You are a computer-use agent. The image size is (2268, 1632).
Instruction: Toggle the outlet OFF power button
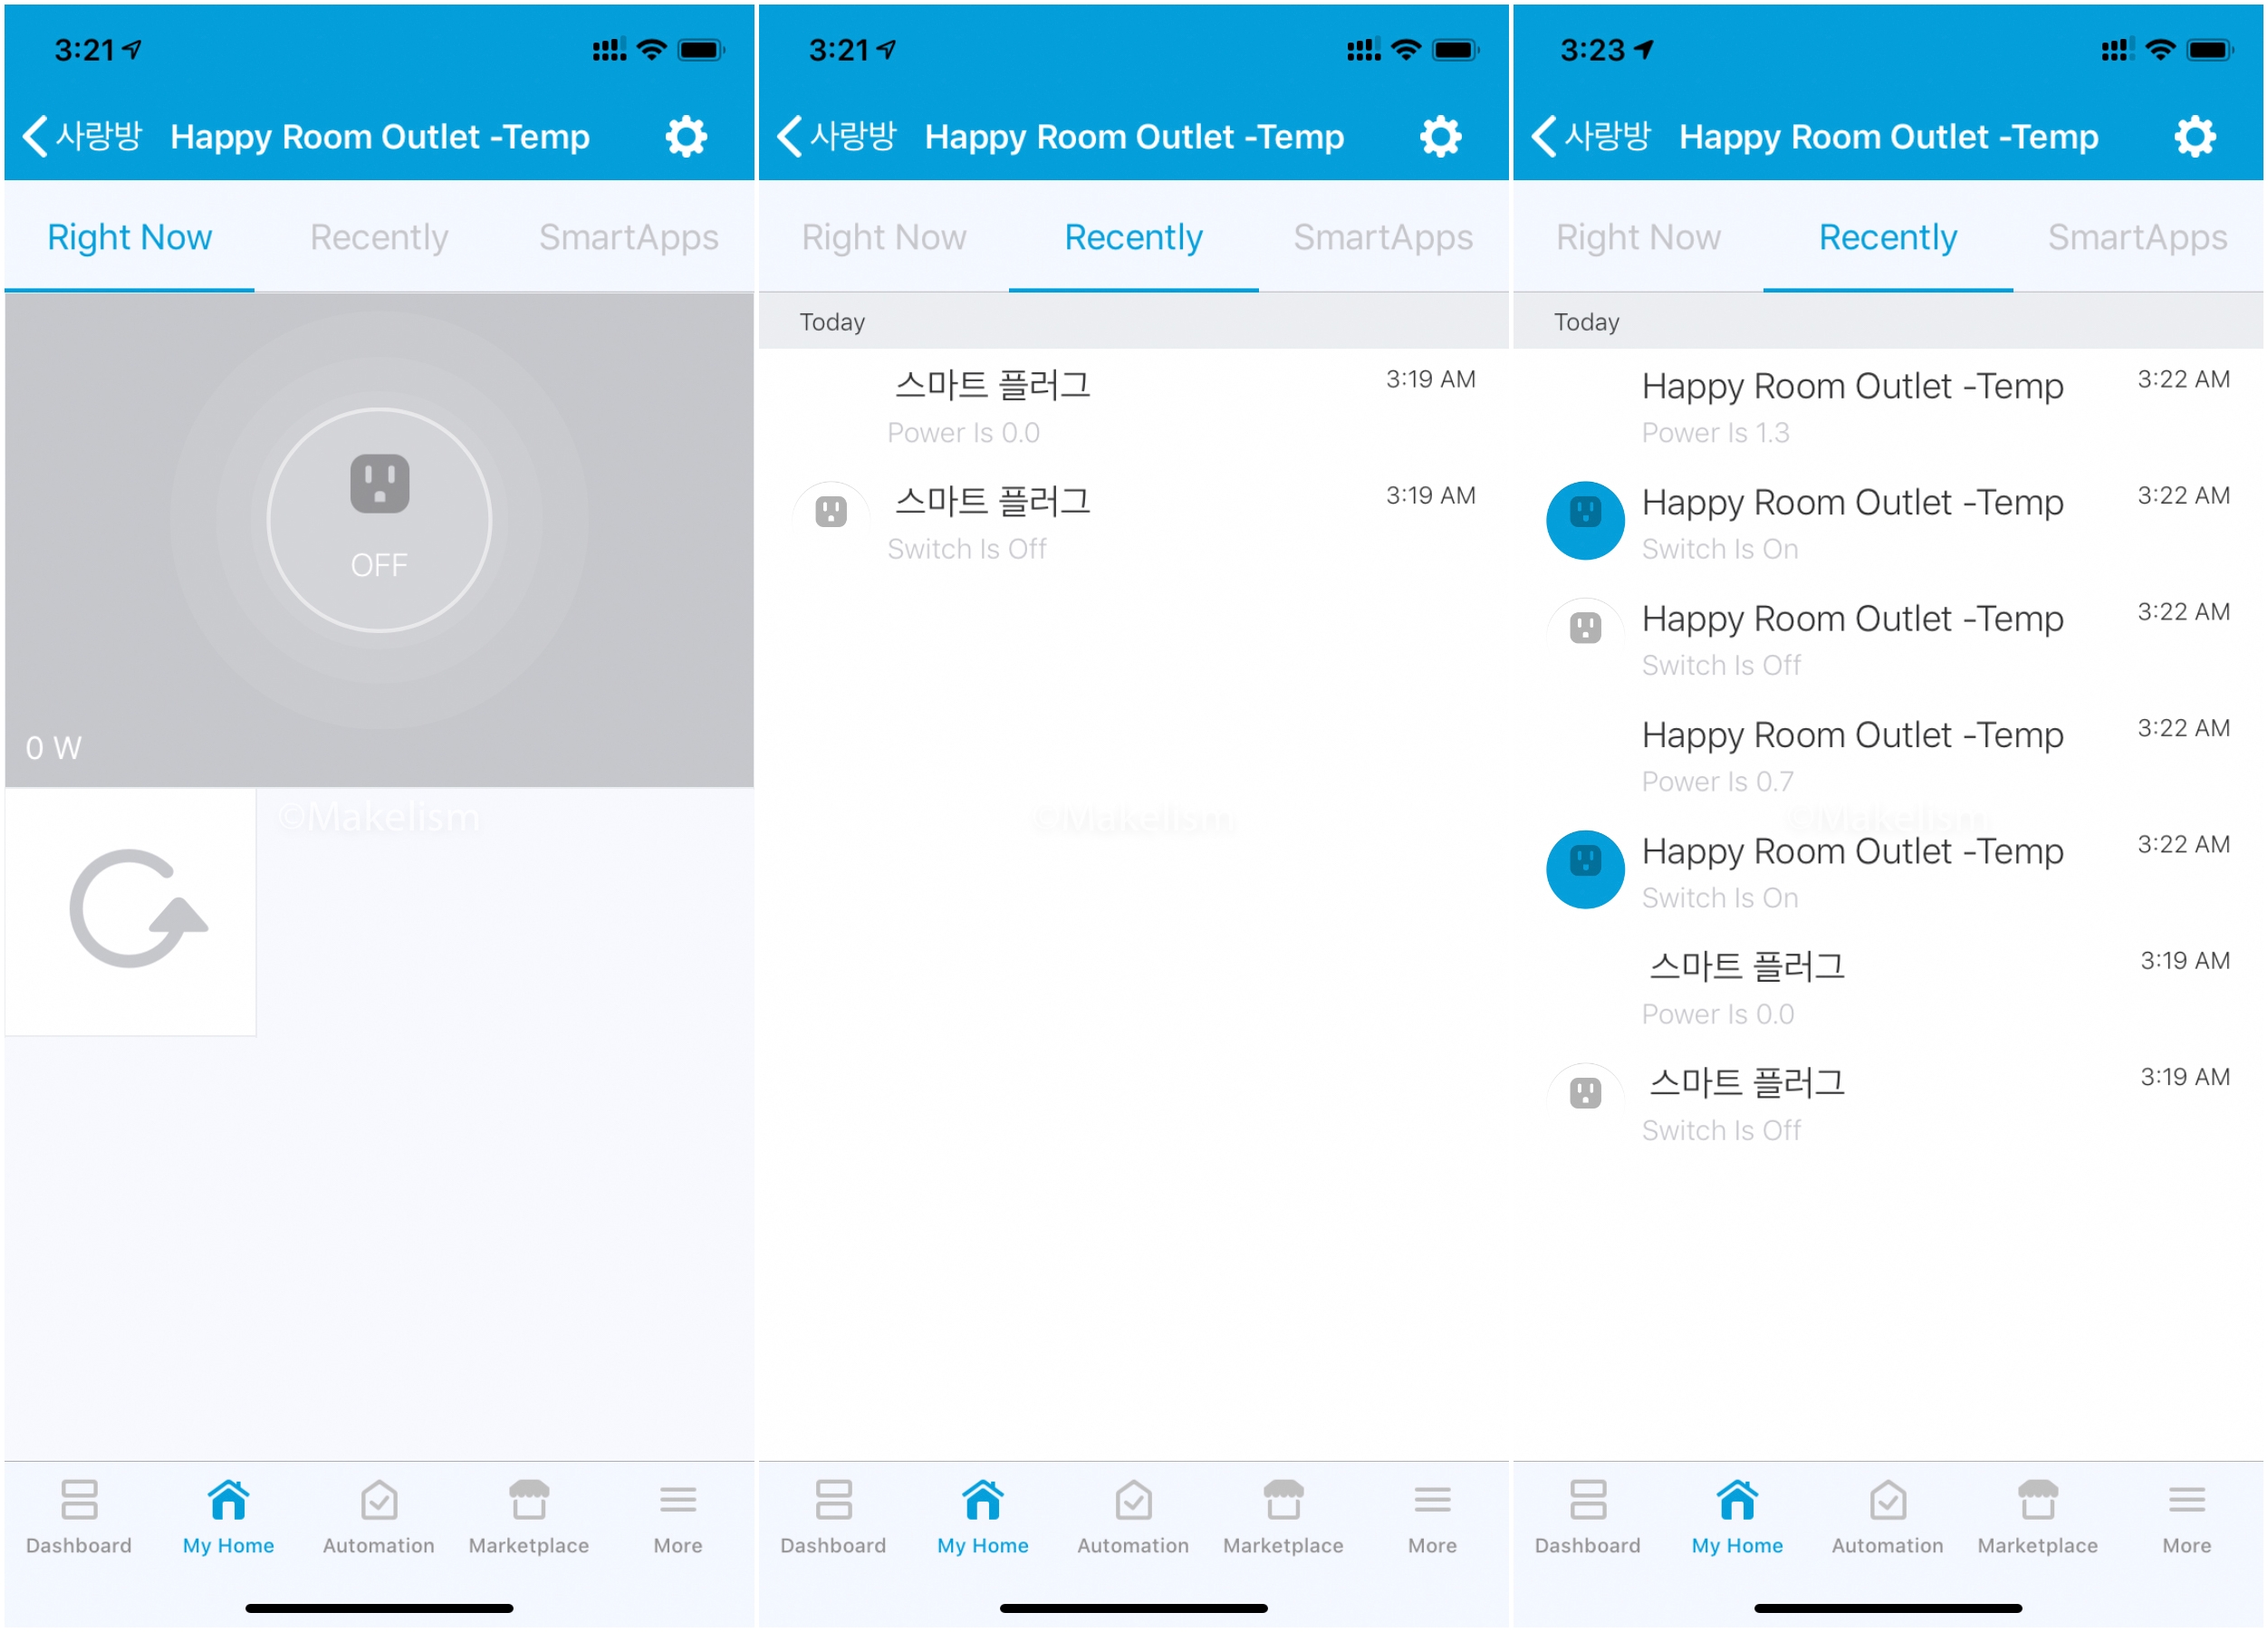pos(379,520)
